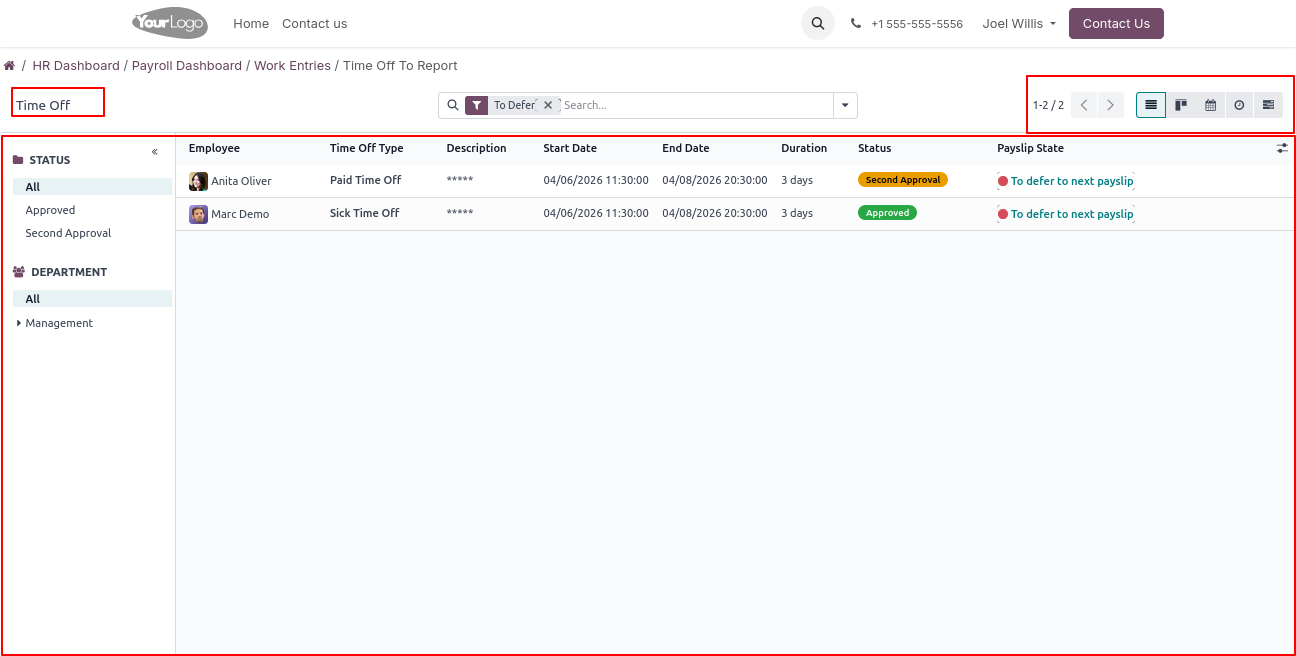
Task: Go to Payroll Dashboard breadcrumb
Action: click(x=187, y=66)
